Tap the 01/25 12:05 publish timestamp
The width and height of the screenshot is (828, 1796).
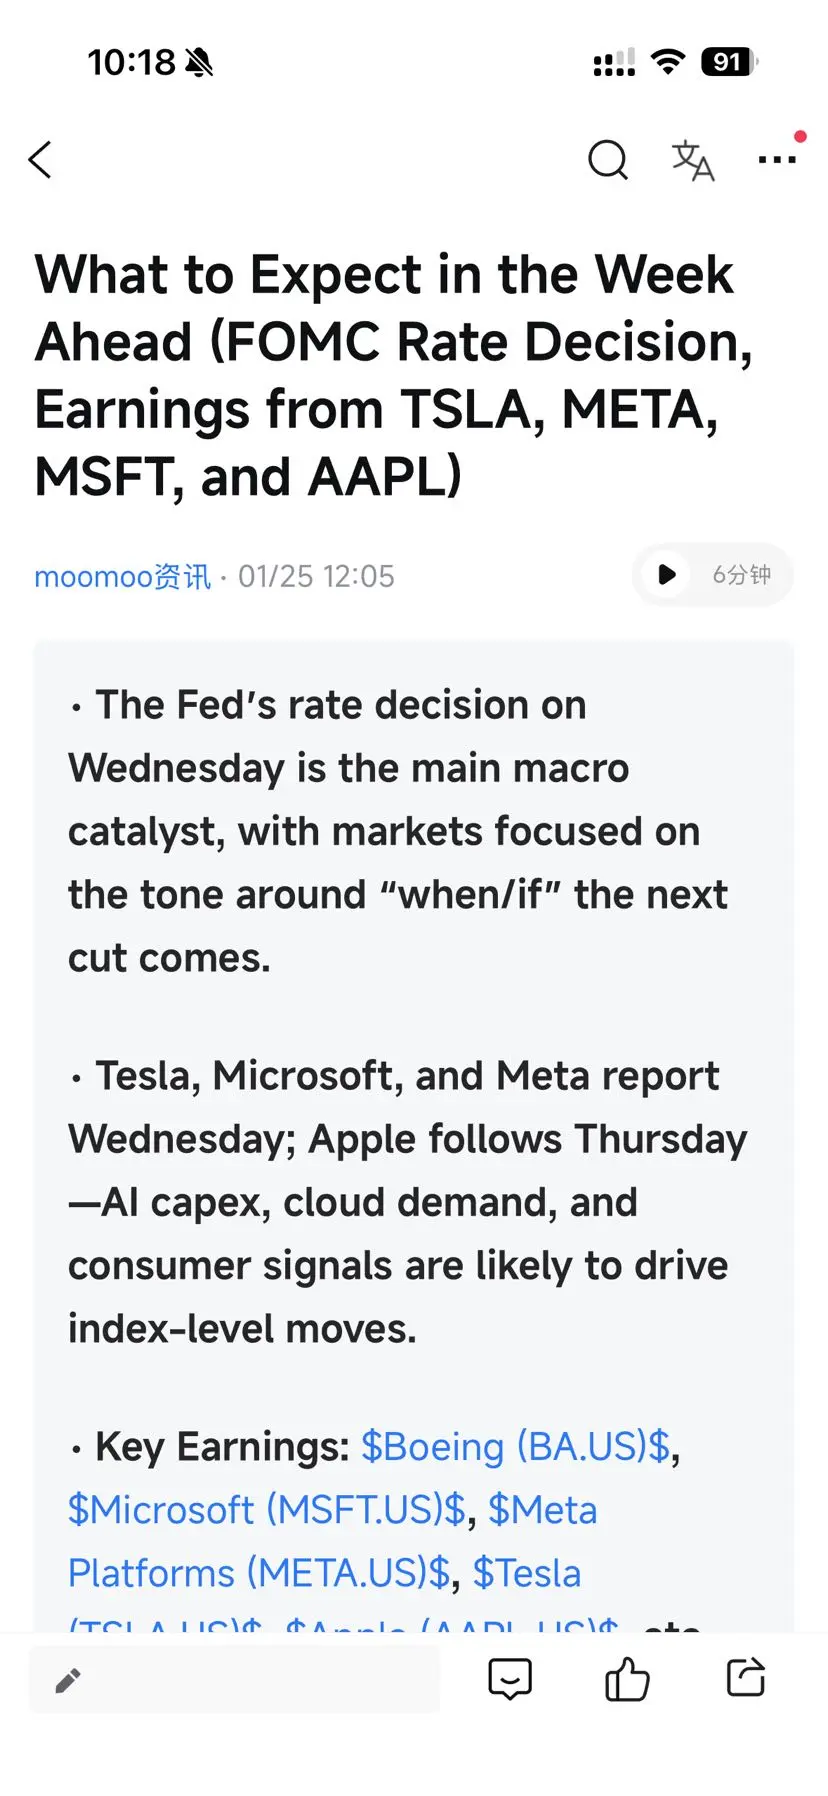pyautogui.click(x=316, y=577)
